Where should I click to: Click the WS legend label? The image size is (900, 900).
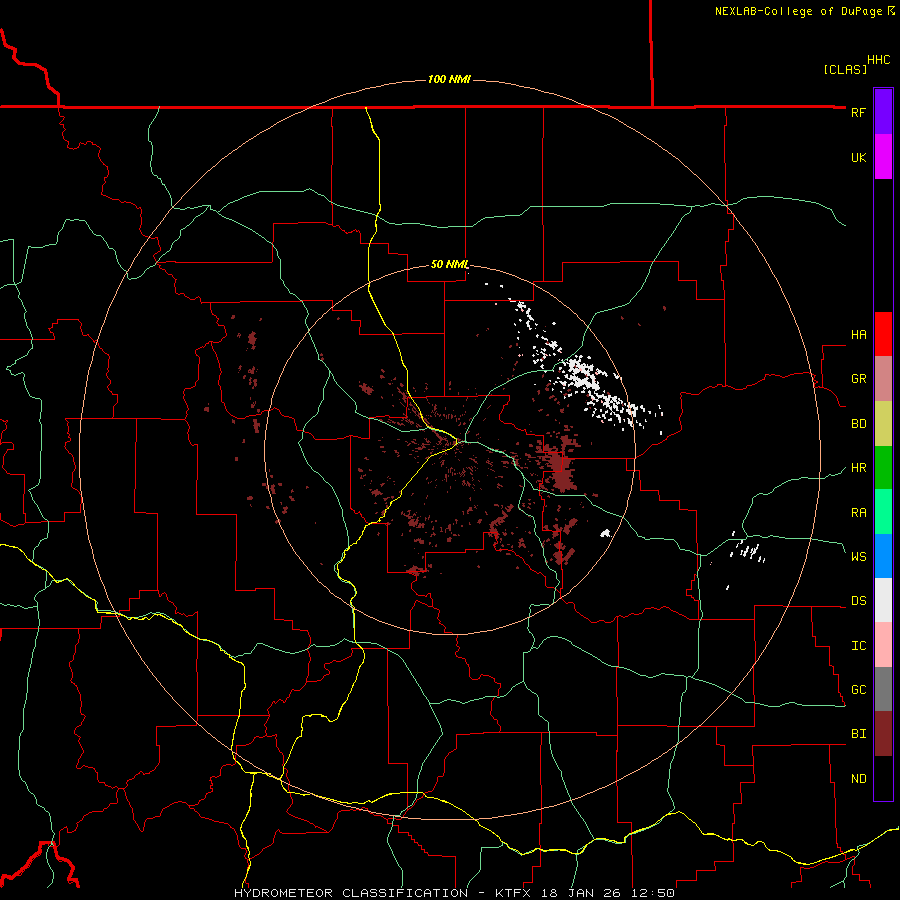[858, 556]
